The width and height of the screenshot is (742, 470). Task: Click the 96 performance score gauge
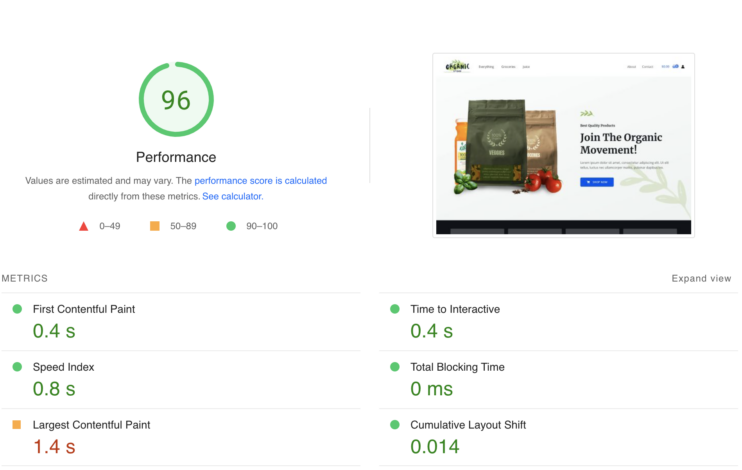tap(176, 99)
